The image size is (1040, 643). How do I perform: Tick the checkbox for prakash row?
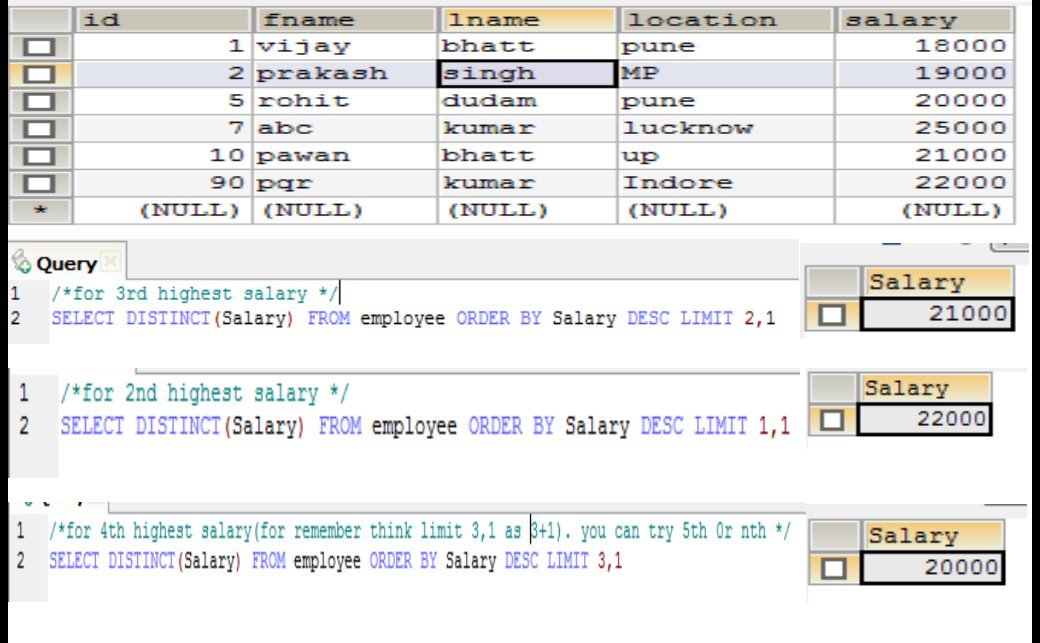[x=39, y=74]
